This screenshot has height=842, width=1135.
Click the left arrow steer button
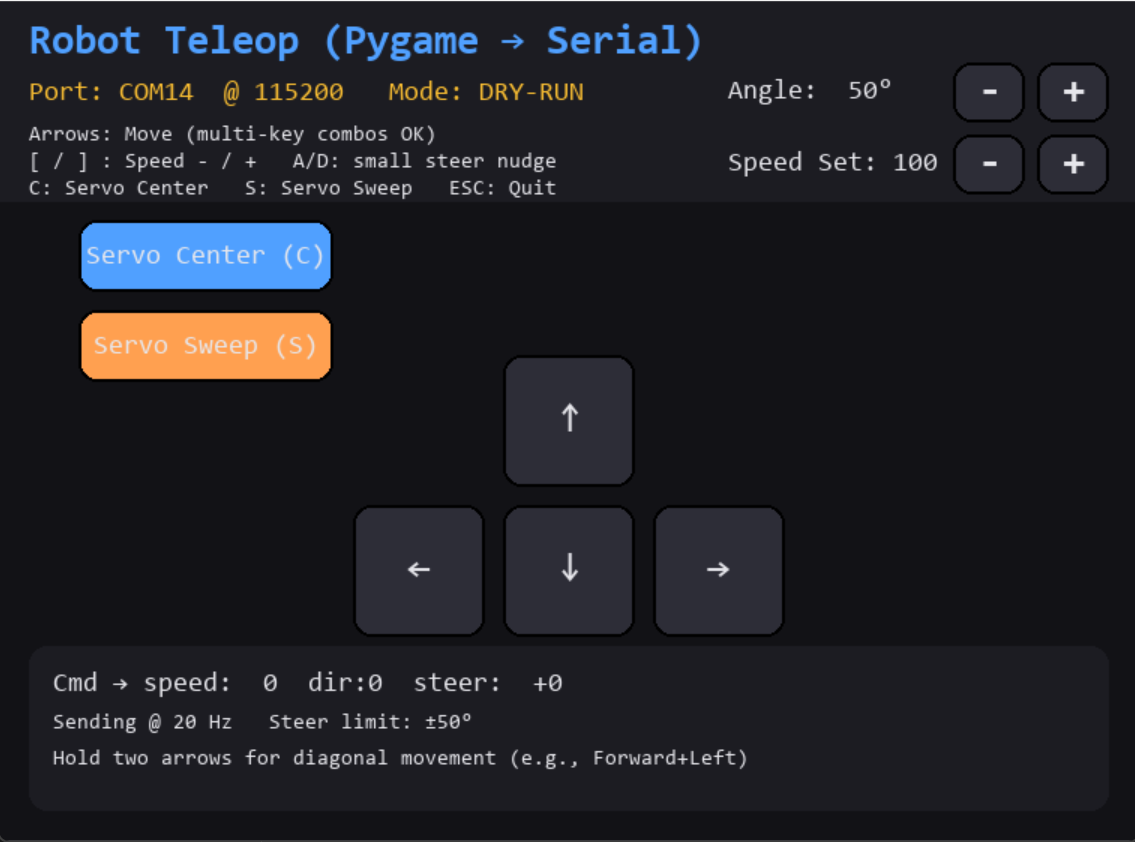[418, 571]
